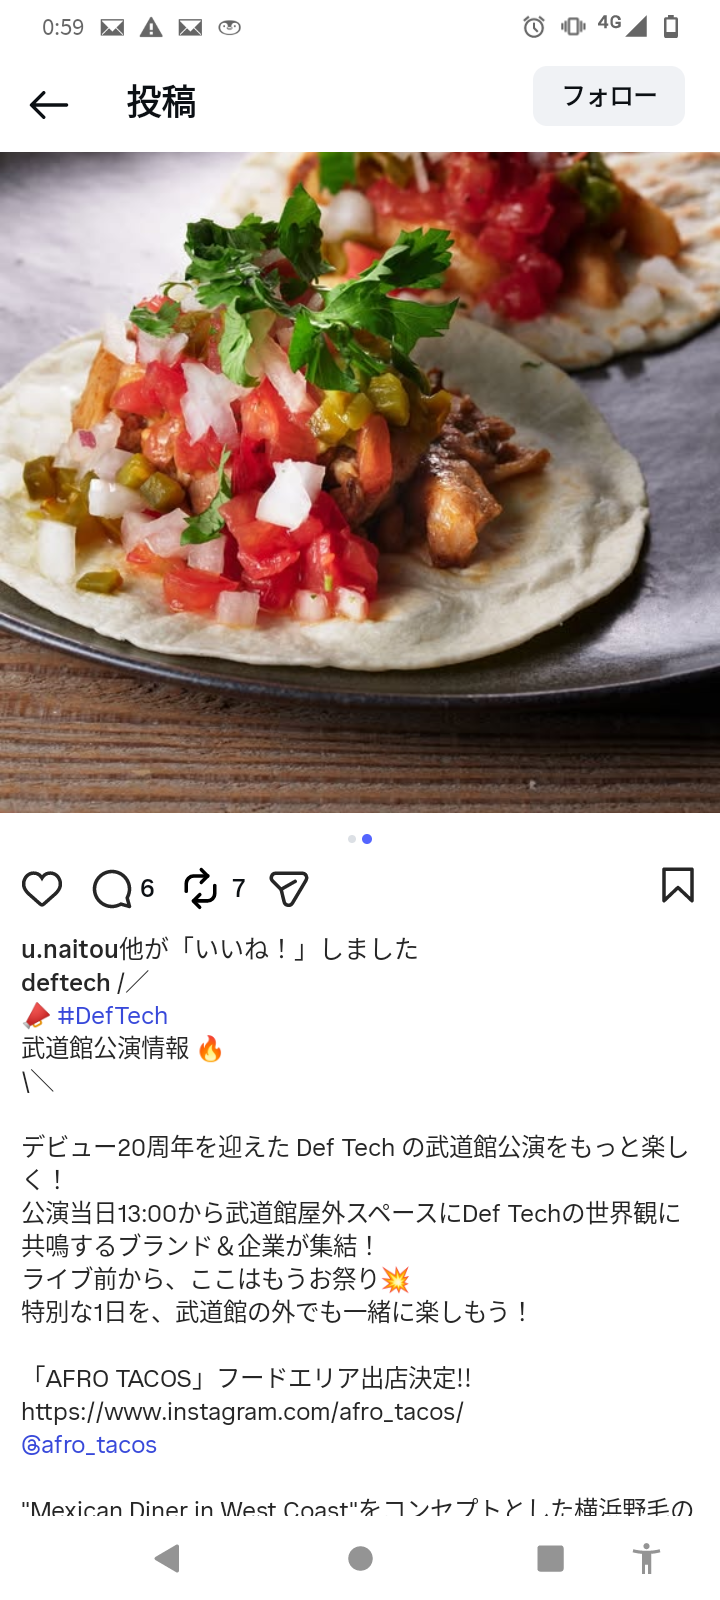Screen dimensions: 720x1600
Task: Open recent apps square button
Action: [550, 1558]
